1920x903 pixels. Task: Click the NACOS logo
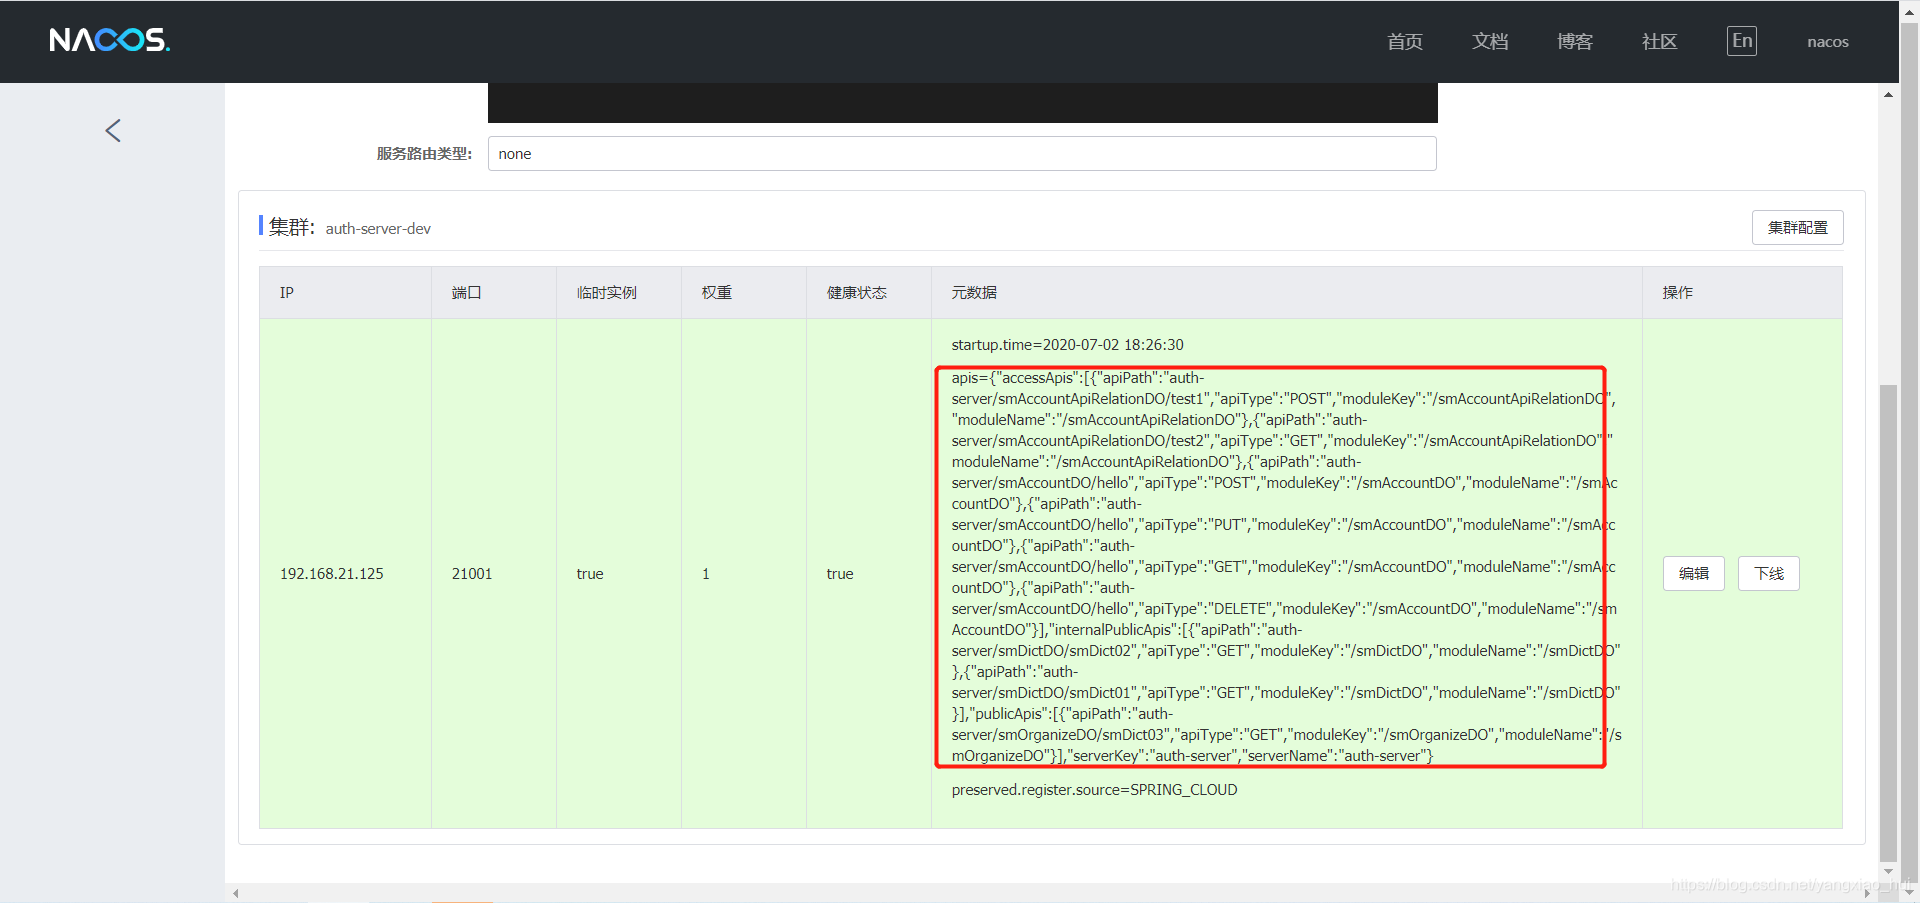(110, 40)
